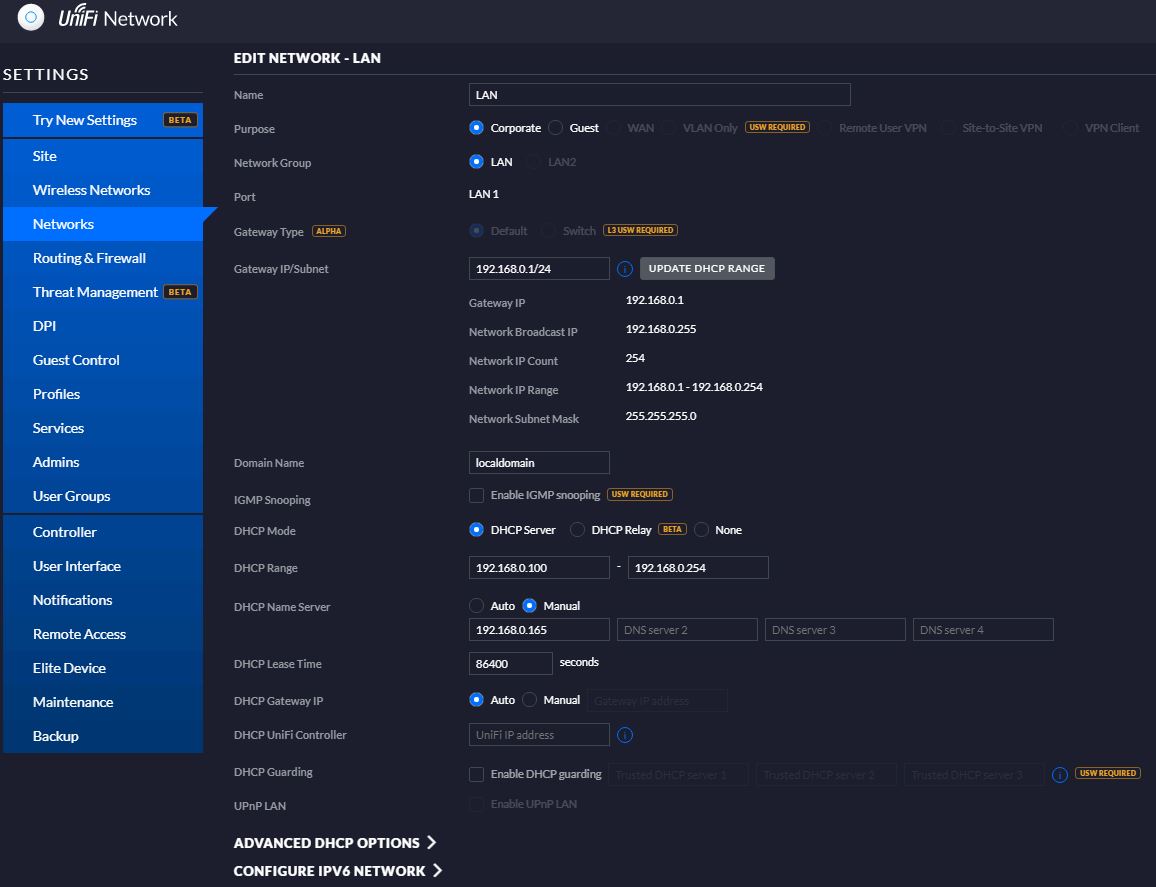Click the DNS server 3 field

pyautogui.click(x=835, y=629)
